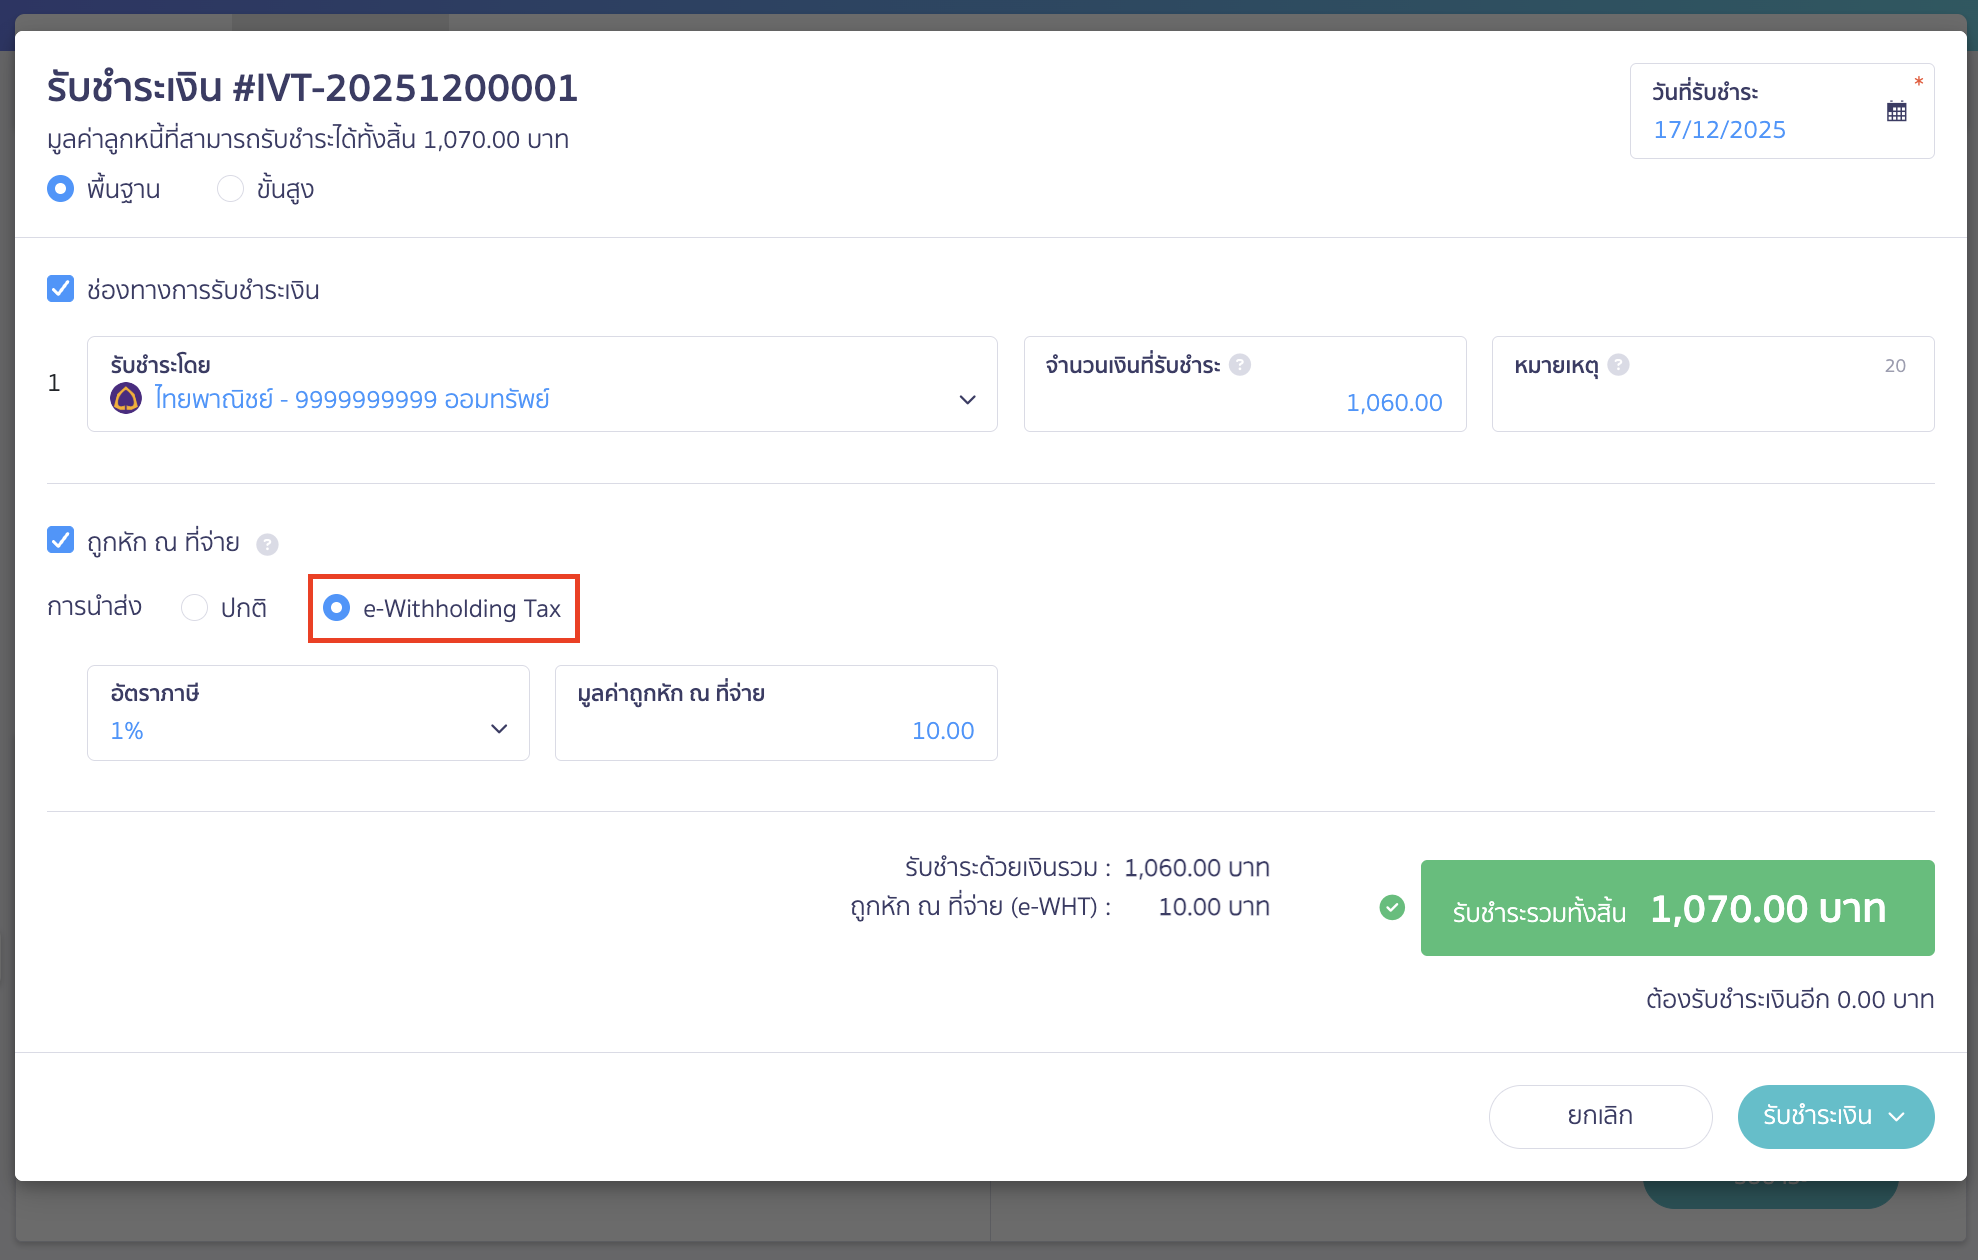Open the calendar icon for payment date

pos(1896,111)
